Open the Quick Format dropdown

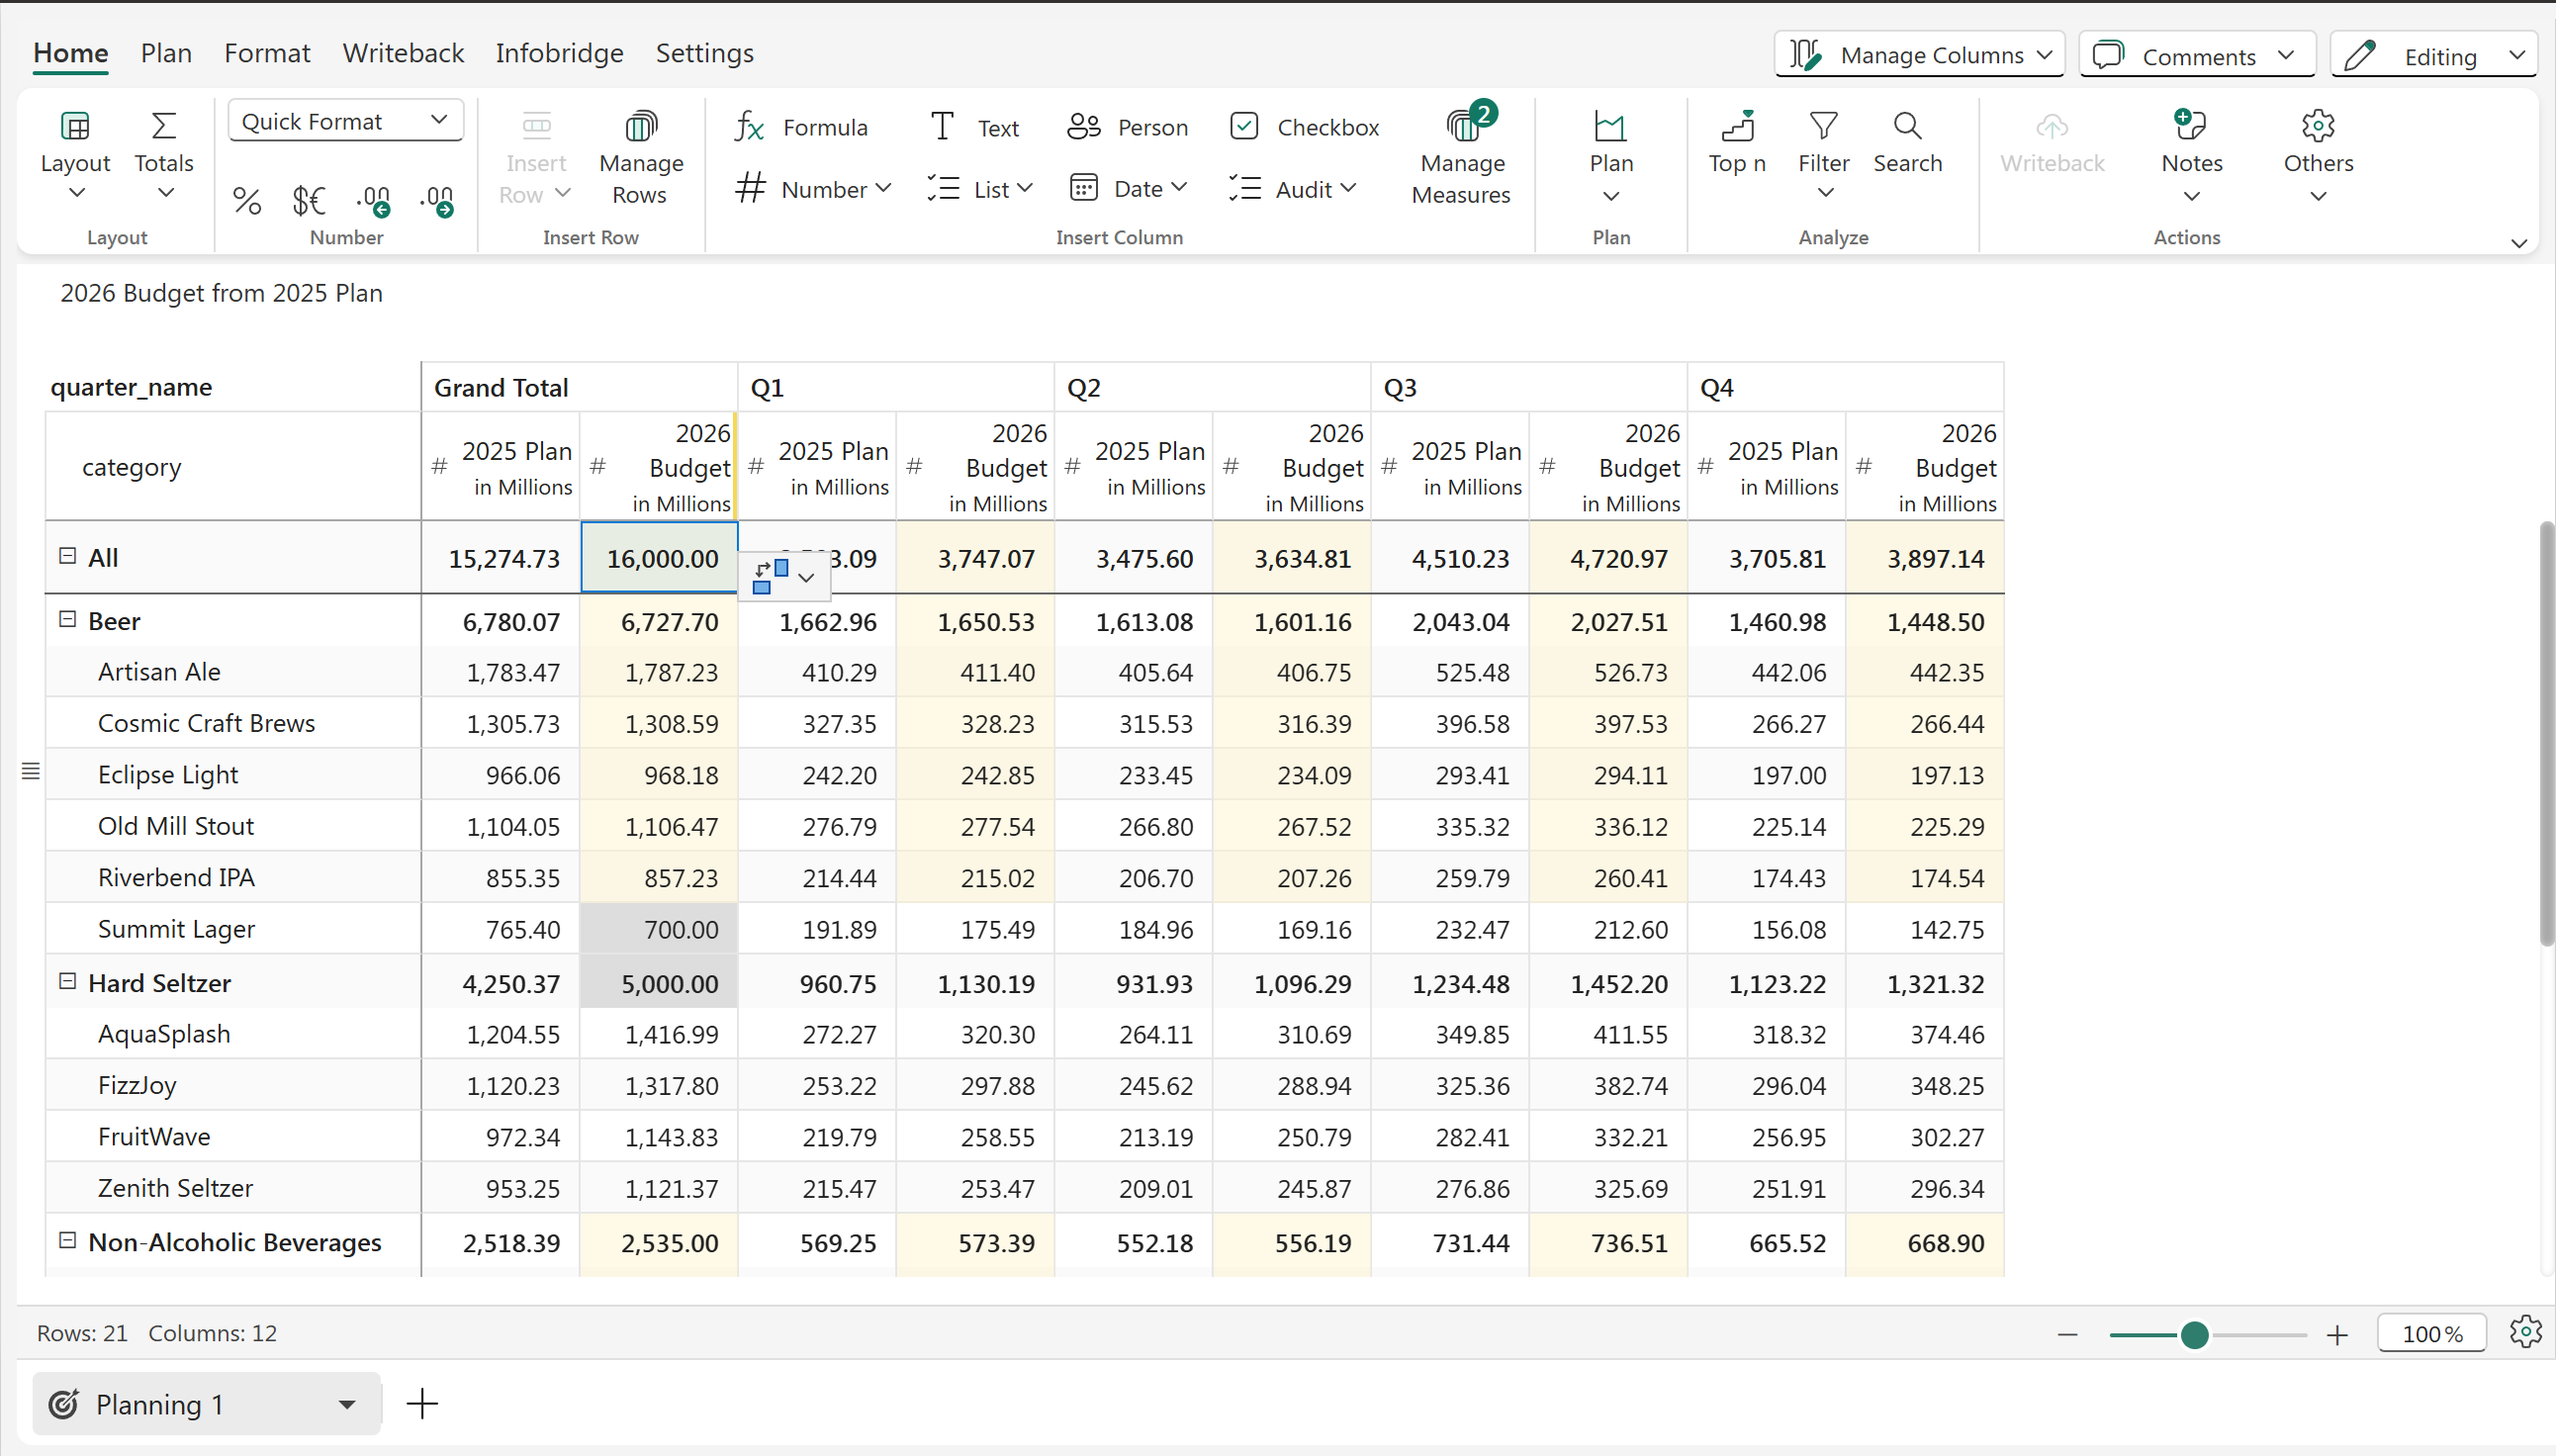345,121
